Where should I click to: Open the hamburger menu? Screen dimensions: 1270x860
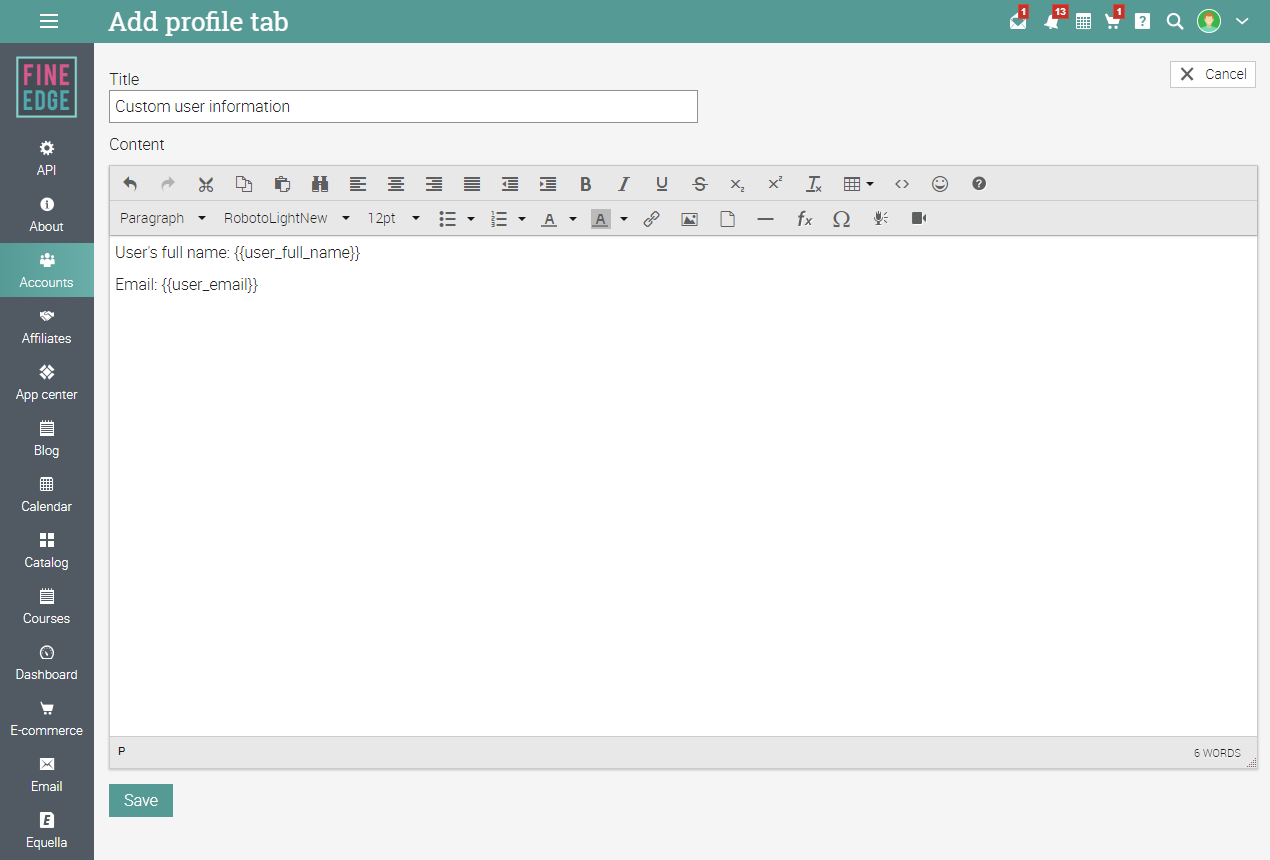click(x=49, y=21)
